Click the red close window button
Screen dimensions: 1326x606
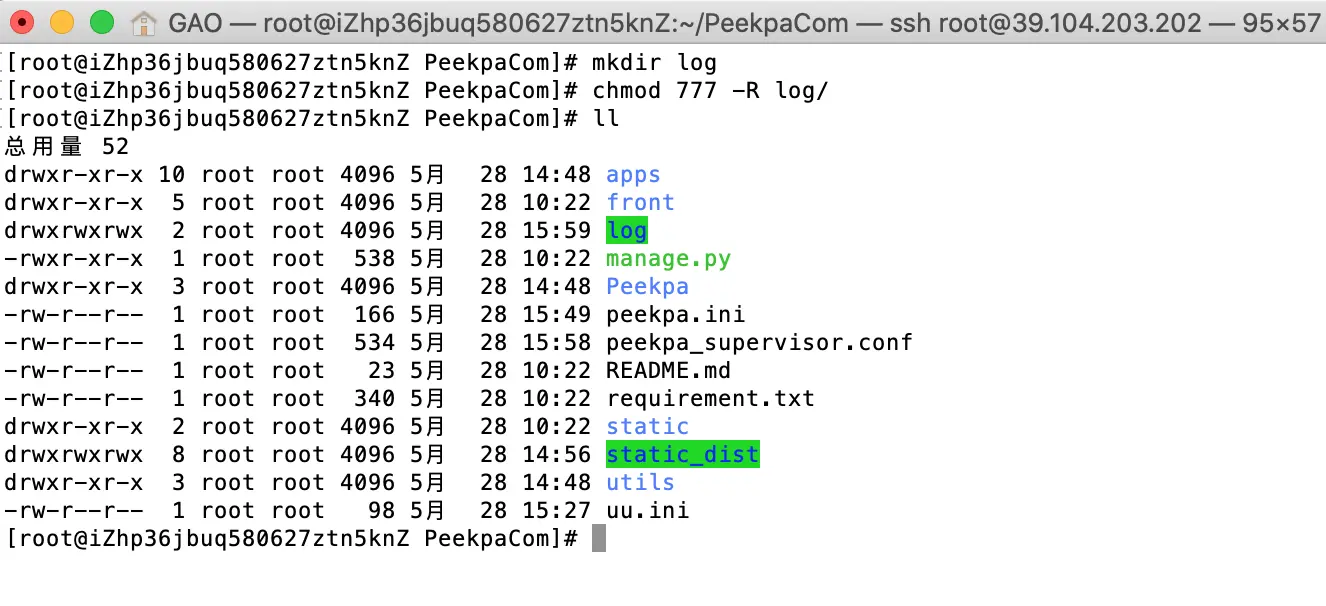coord(22,21)
